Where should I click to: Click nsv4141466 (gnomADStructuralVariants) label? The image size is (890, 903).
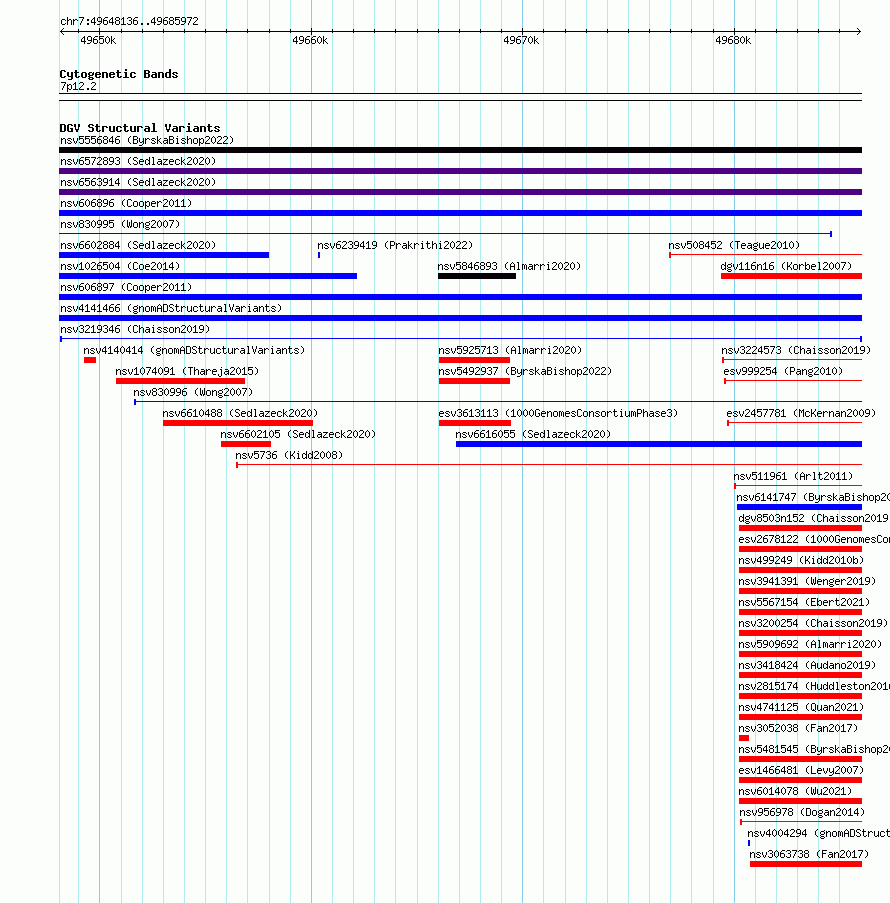171,309
